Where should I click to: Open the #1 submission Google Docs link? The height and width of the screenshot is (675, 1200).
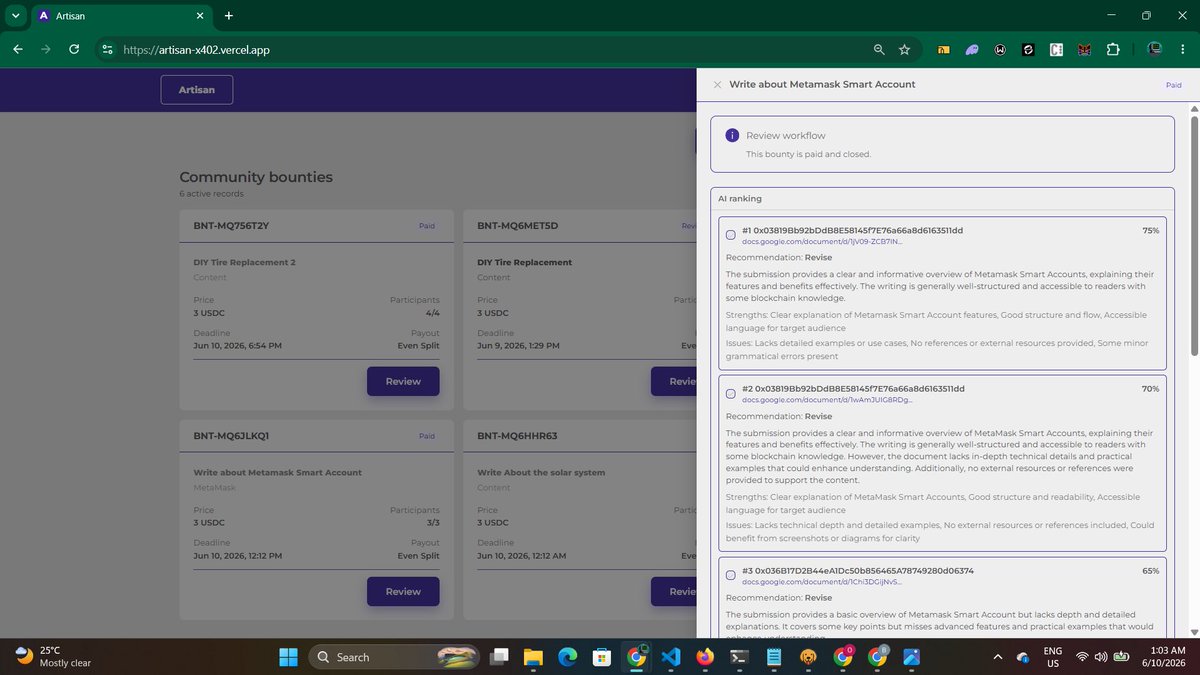click(x=822, y=241)
